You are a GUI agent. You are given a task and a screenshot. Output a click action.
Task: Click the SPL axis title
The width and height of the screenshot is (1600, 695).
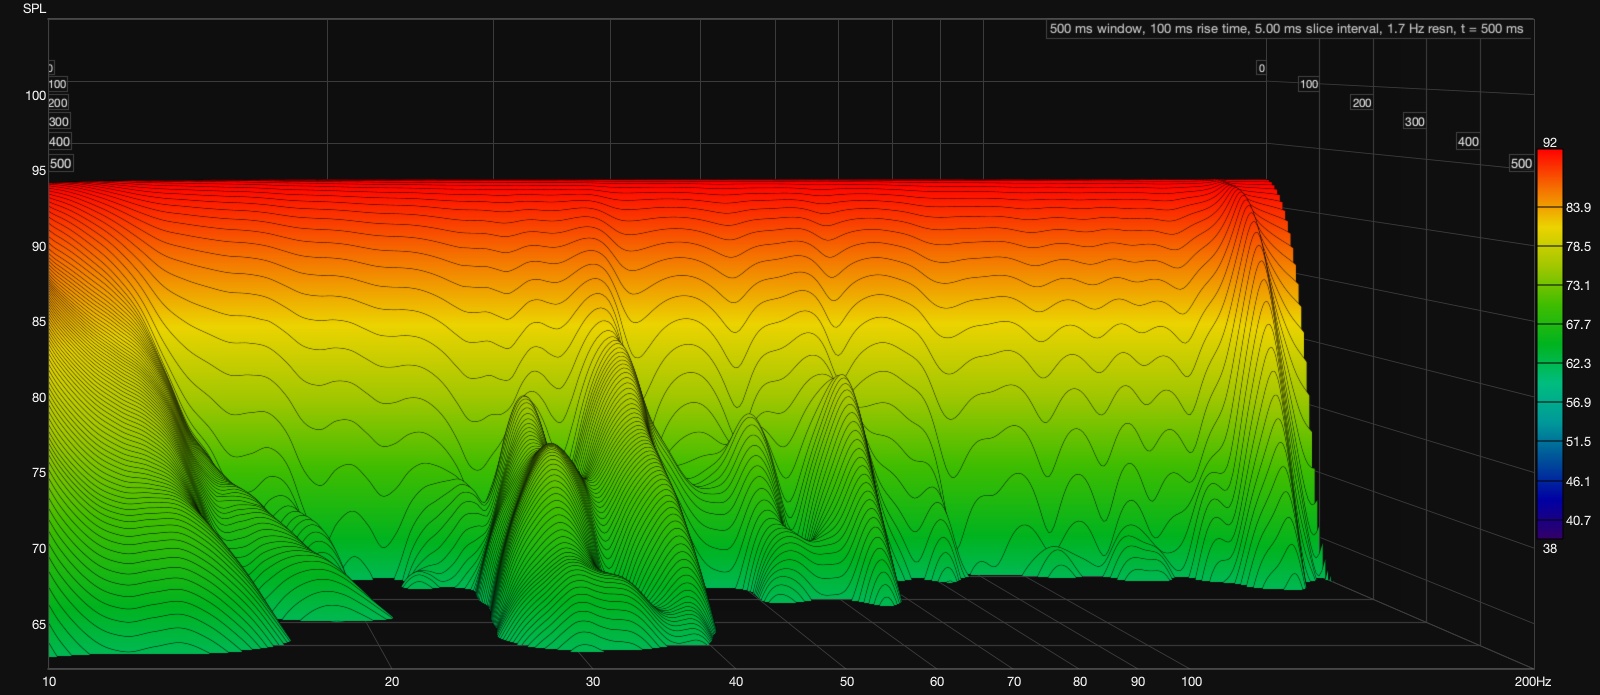click(x=34, y=9)
